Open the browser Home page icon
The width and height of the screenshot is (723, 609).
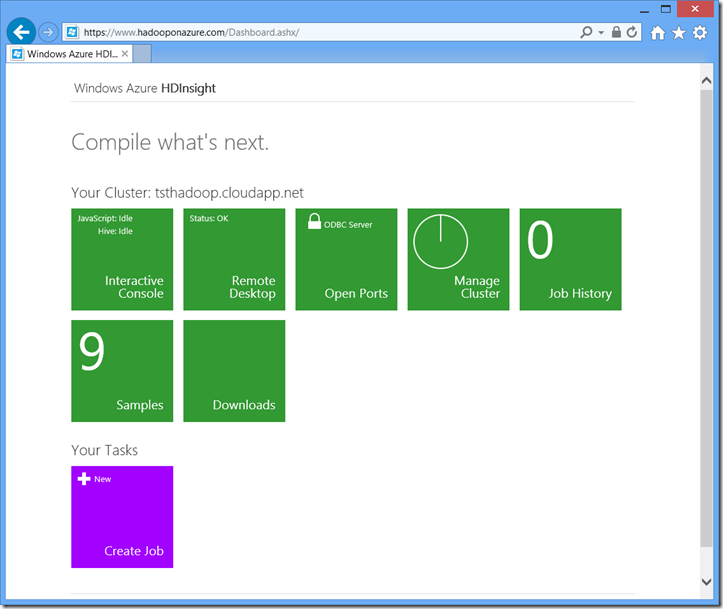(658, 33)
